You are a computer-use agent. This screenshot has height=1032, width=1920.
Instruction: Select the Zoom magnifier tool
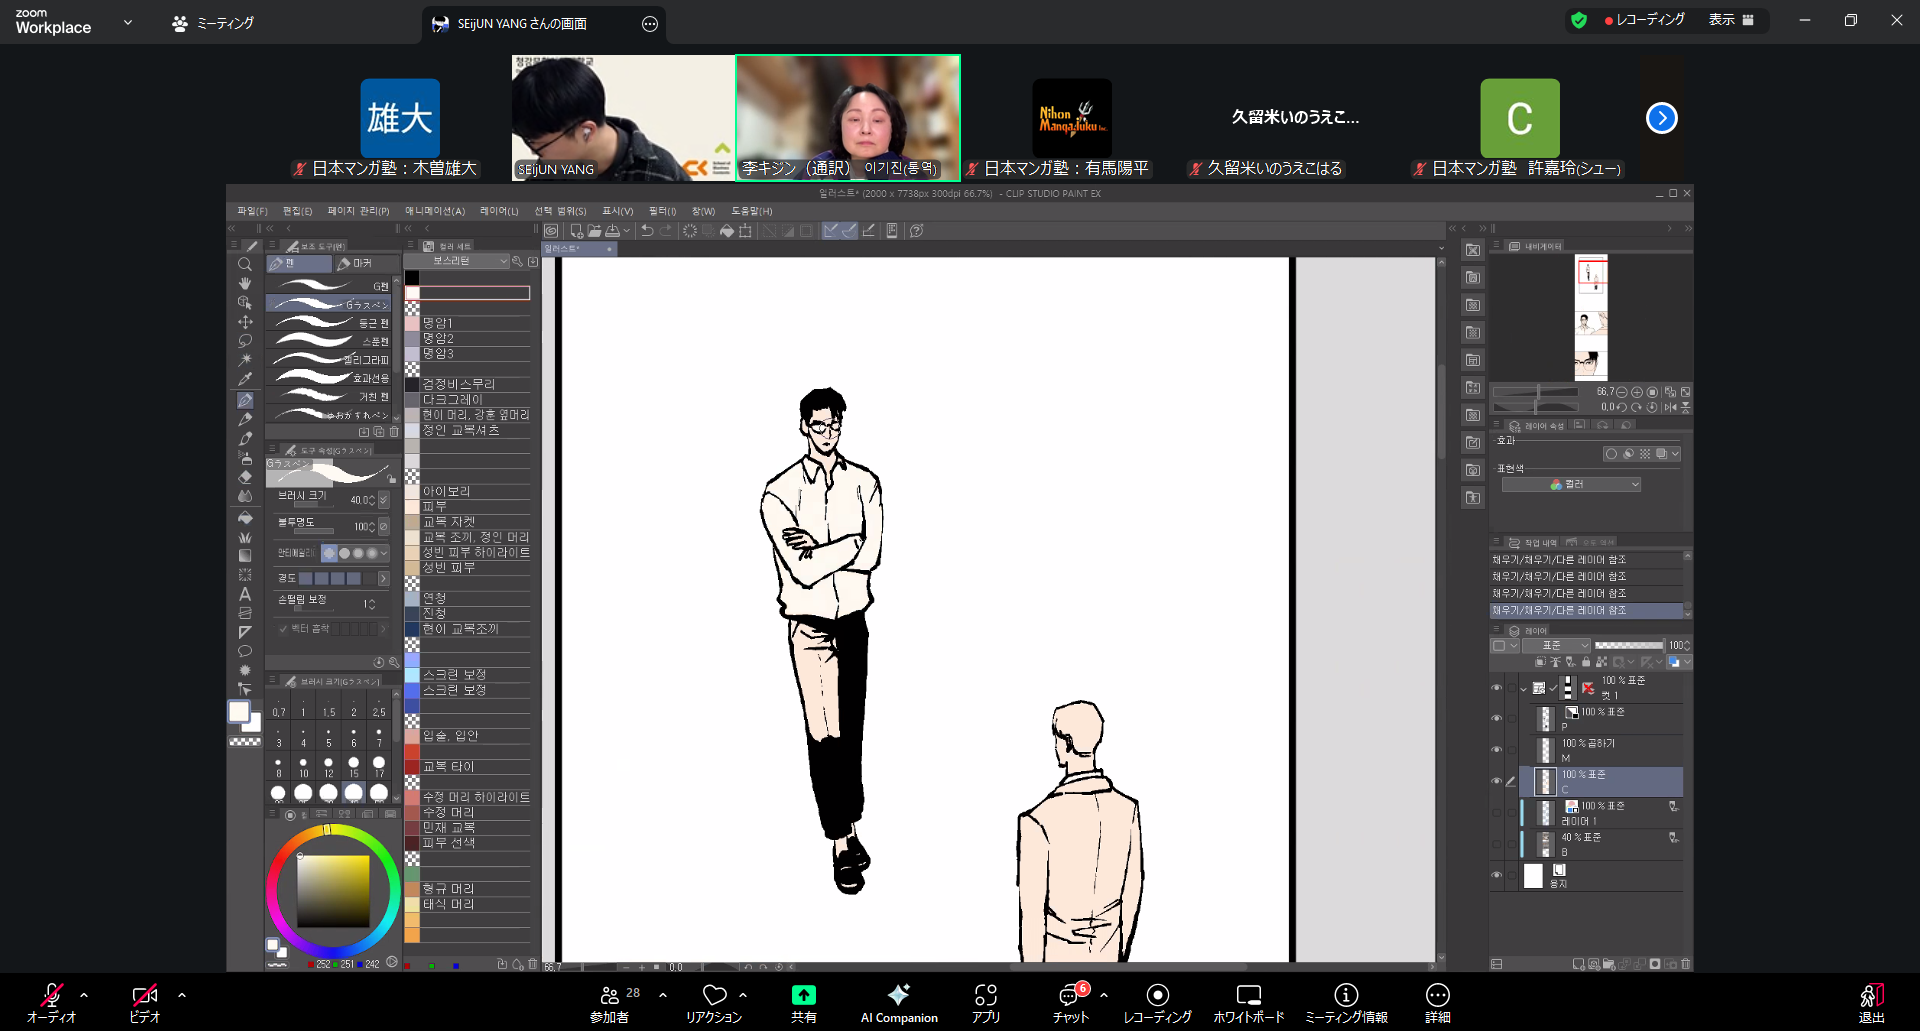[245, 265]
